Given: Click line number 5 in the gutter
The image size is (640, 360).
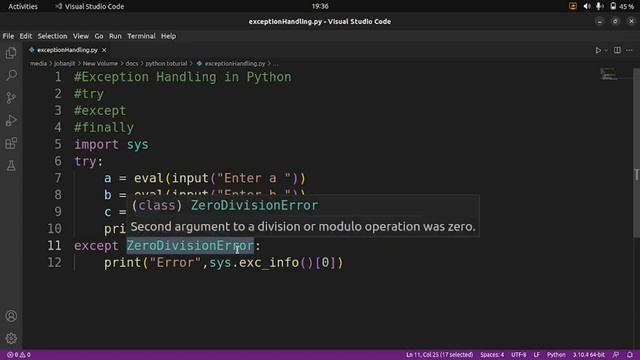Looking at the screenshot, I should 58,144.
